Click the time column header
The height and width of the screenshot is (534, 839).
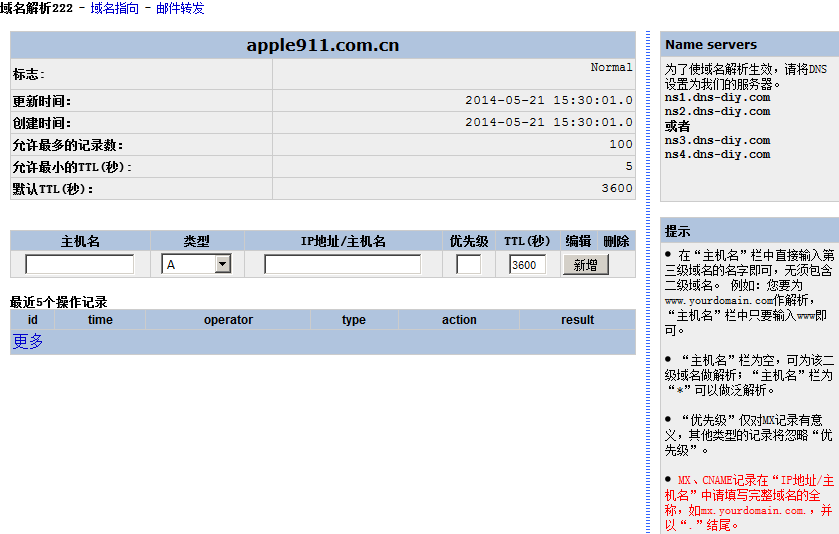(x=100, y=319)
